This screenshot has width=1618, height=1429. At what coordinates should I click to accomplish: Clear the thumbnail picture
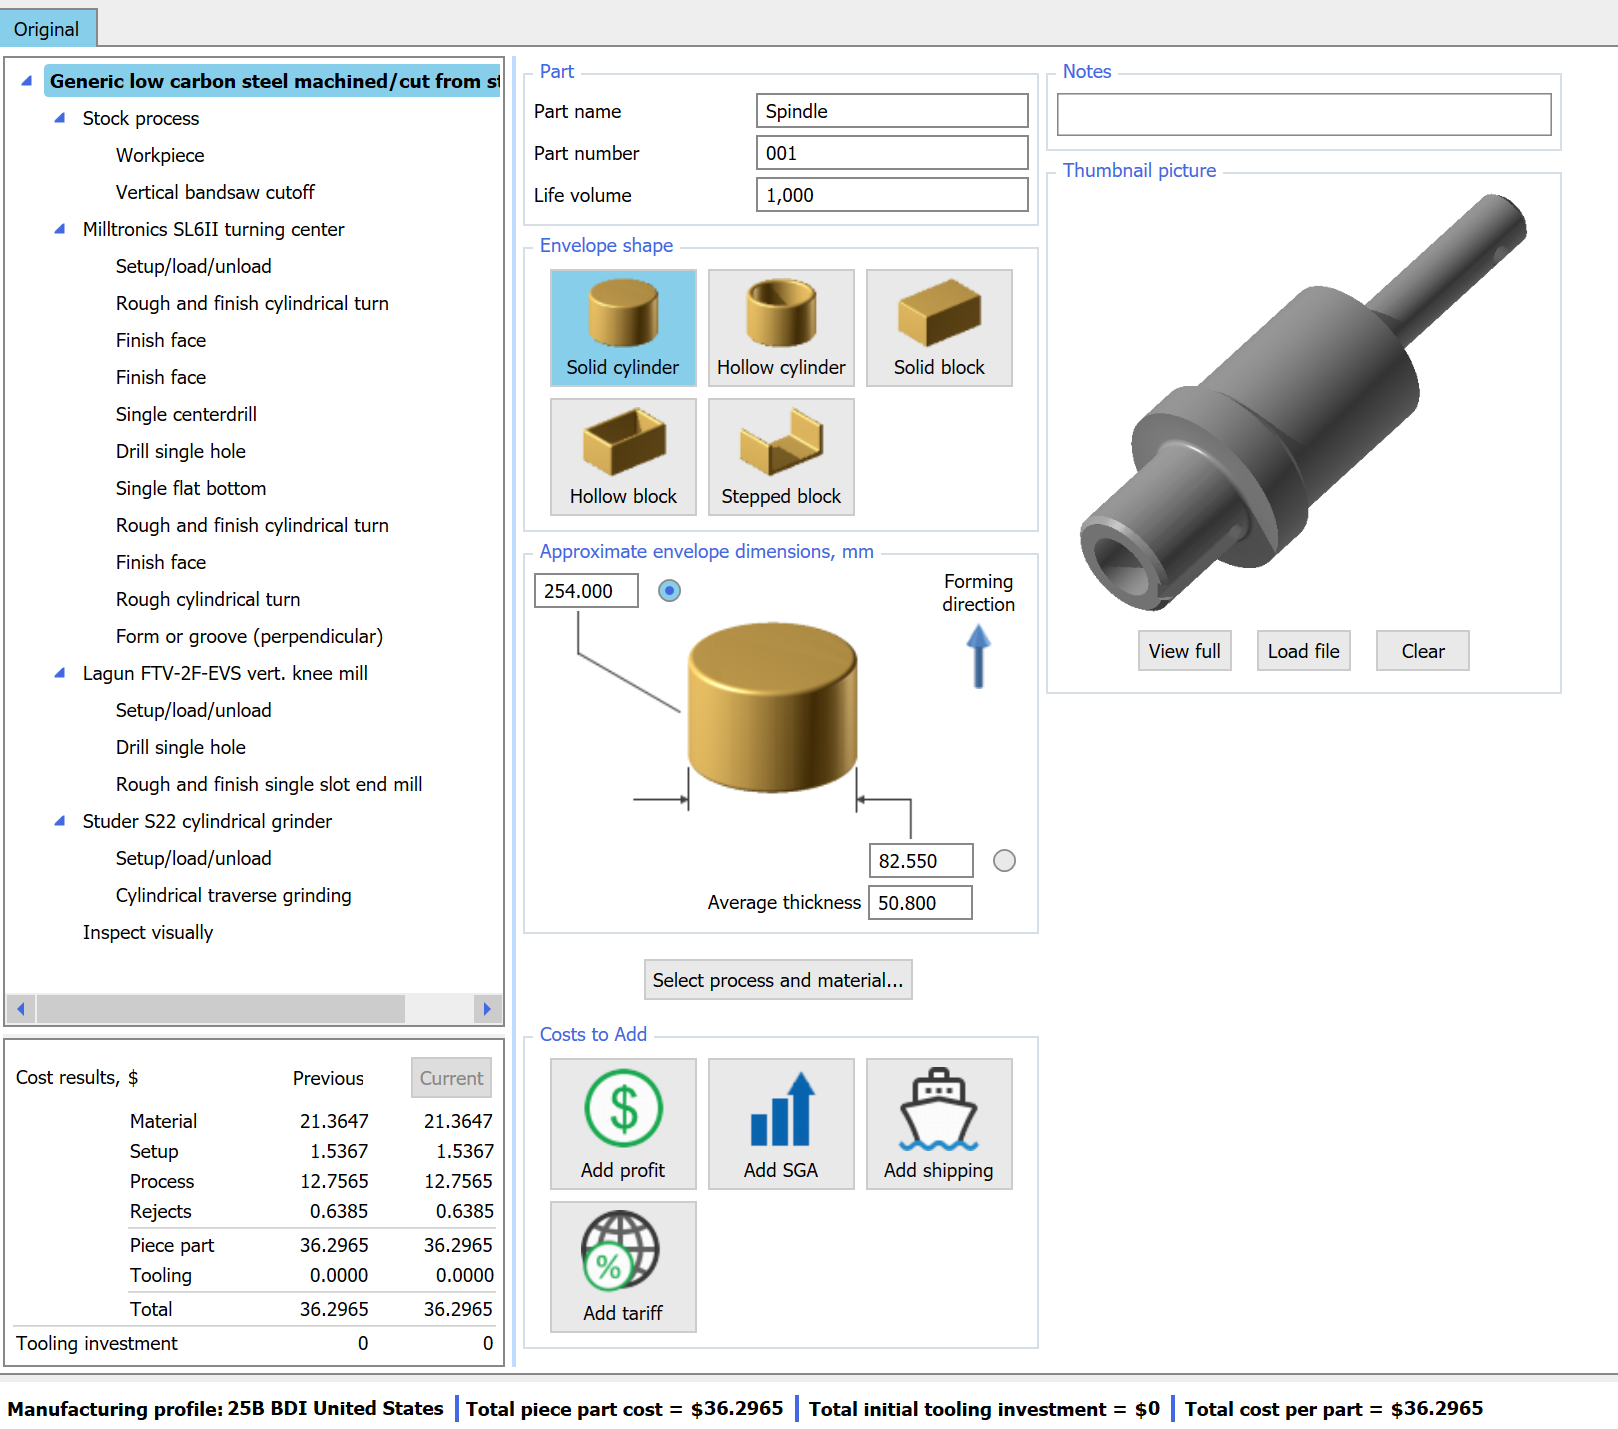point(1422,650)
